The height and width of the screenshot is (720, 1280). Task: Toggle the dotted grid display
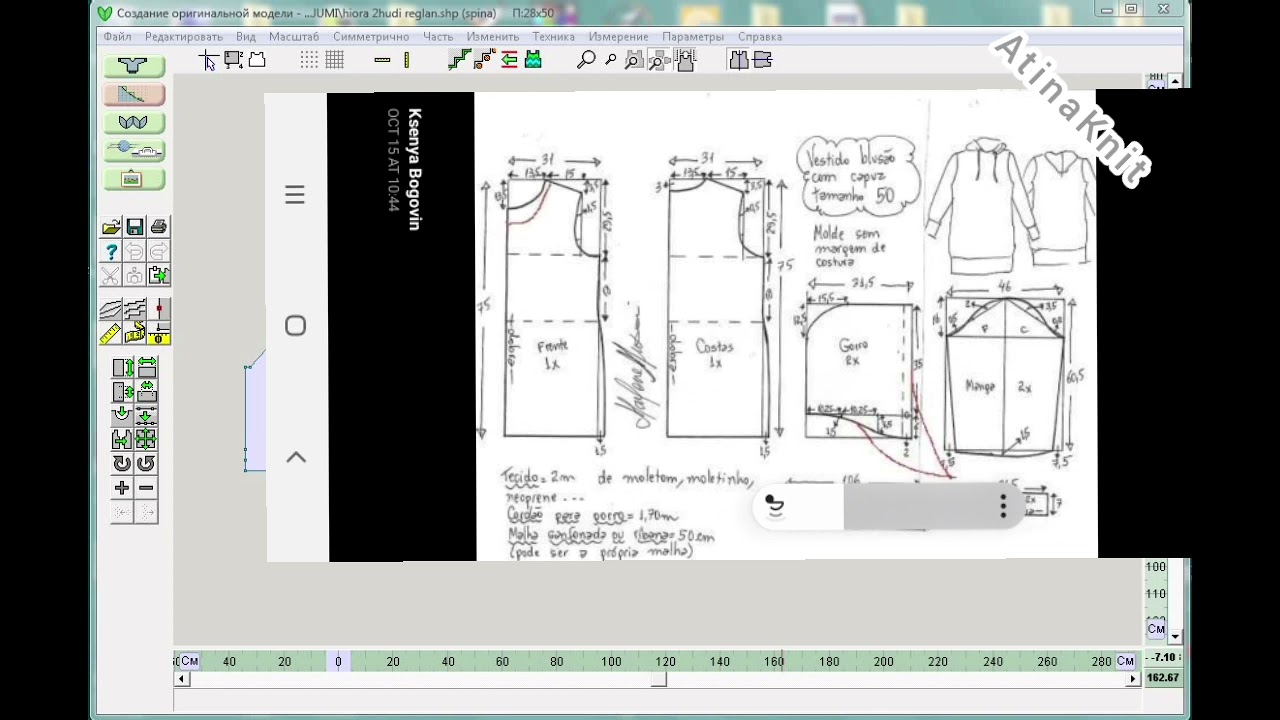pos(309,61)
